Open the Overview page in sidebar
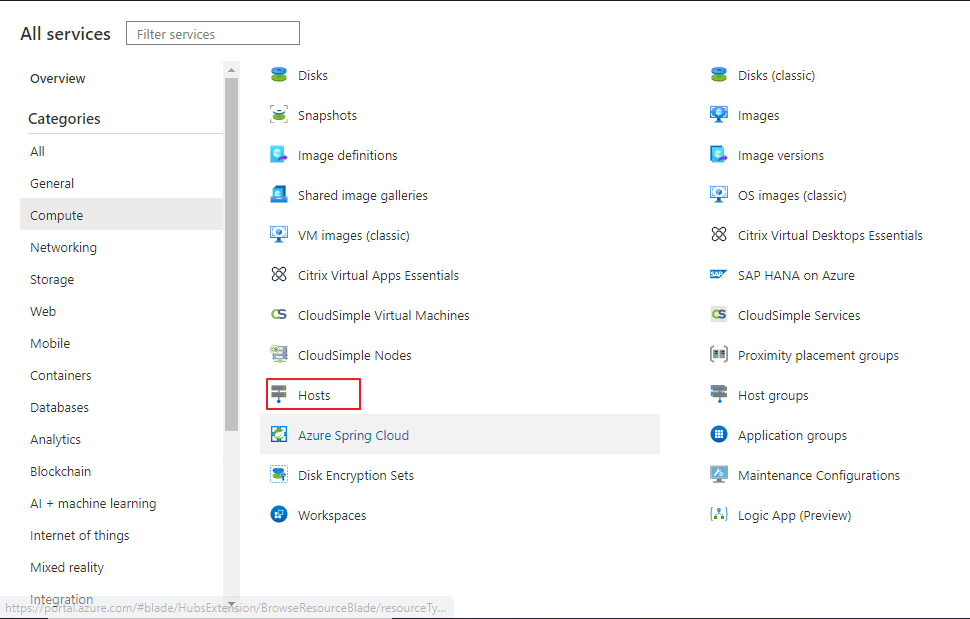Viewport: 970px width, 619px height. [x=58, y=79]
